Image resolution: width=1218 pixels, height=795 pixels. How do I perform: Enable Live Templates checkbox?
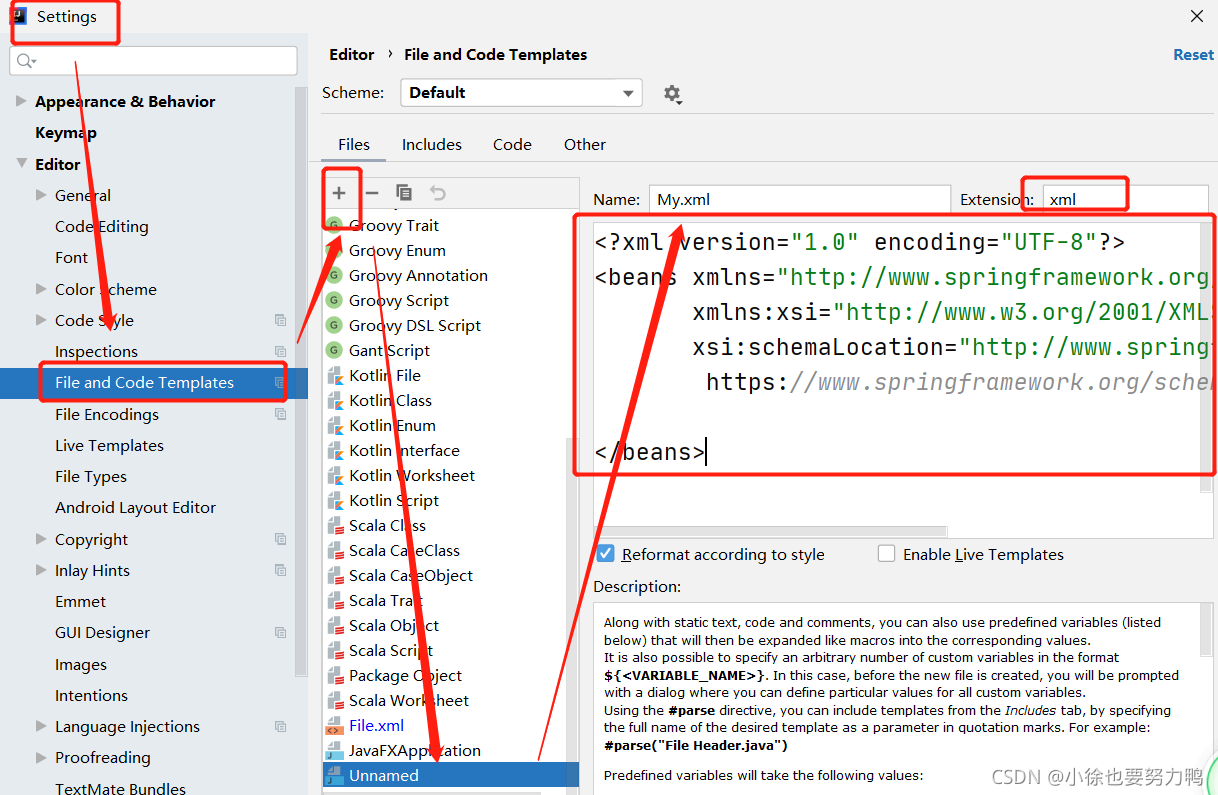pyautogui.click(x=886, y=553)
